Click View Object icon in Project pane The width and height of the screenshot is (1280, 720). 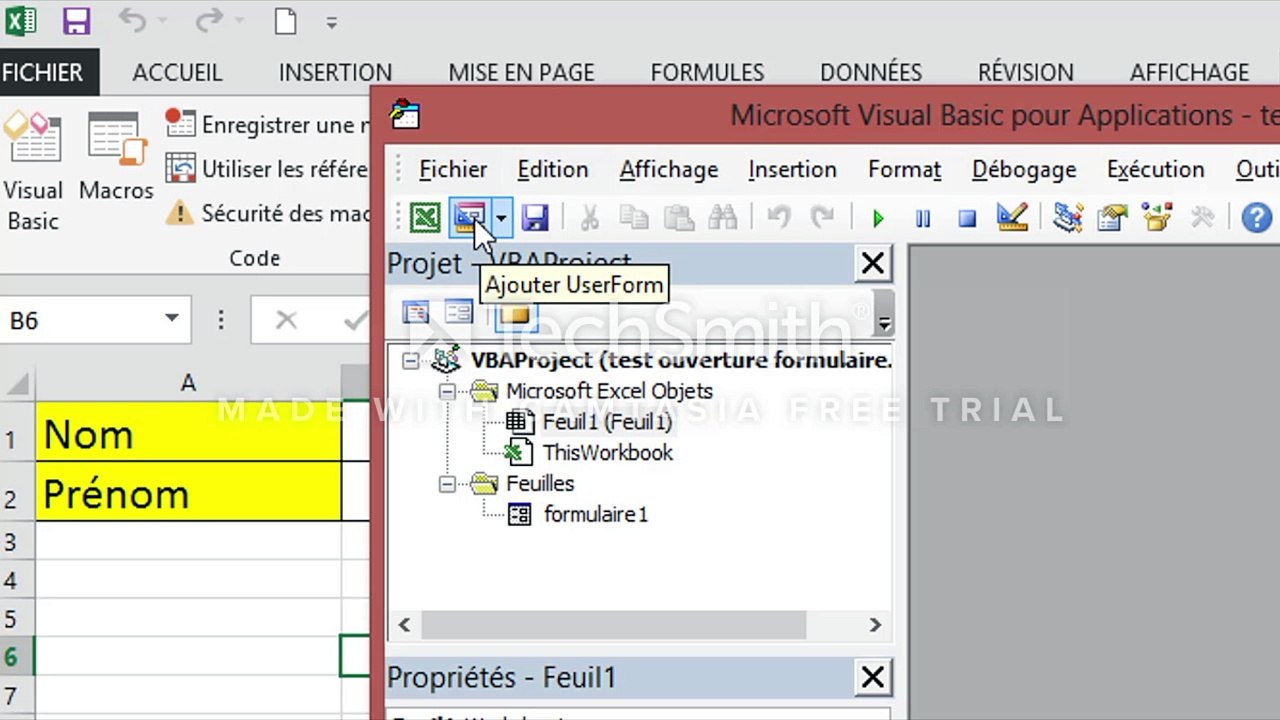(458, 313)
